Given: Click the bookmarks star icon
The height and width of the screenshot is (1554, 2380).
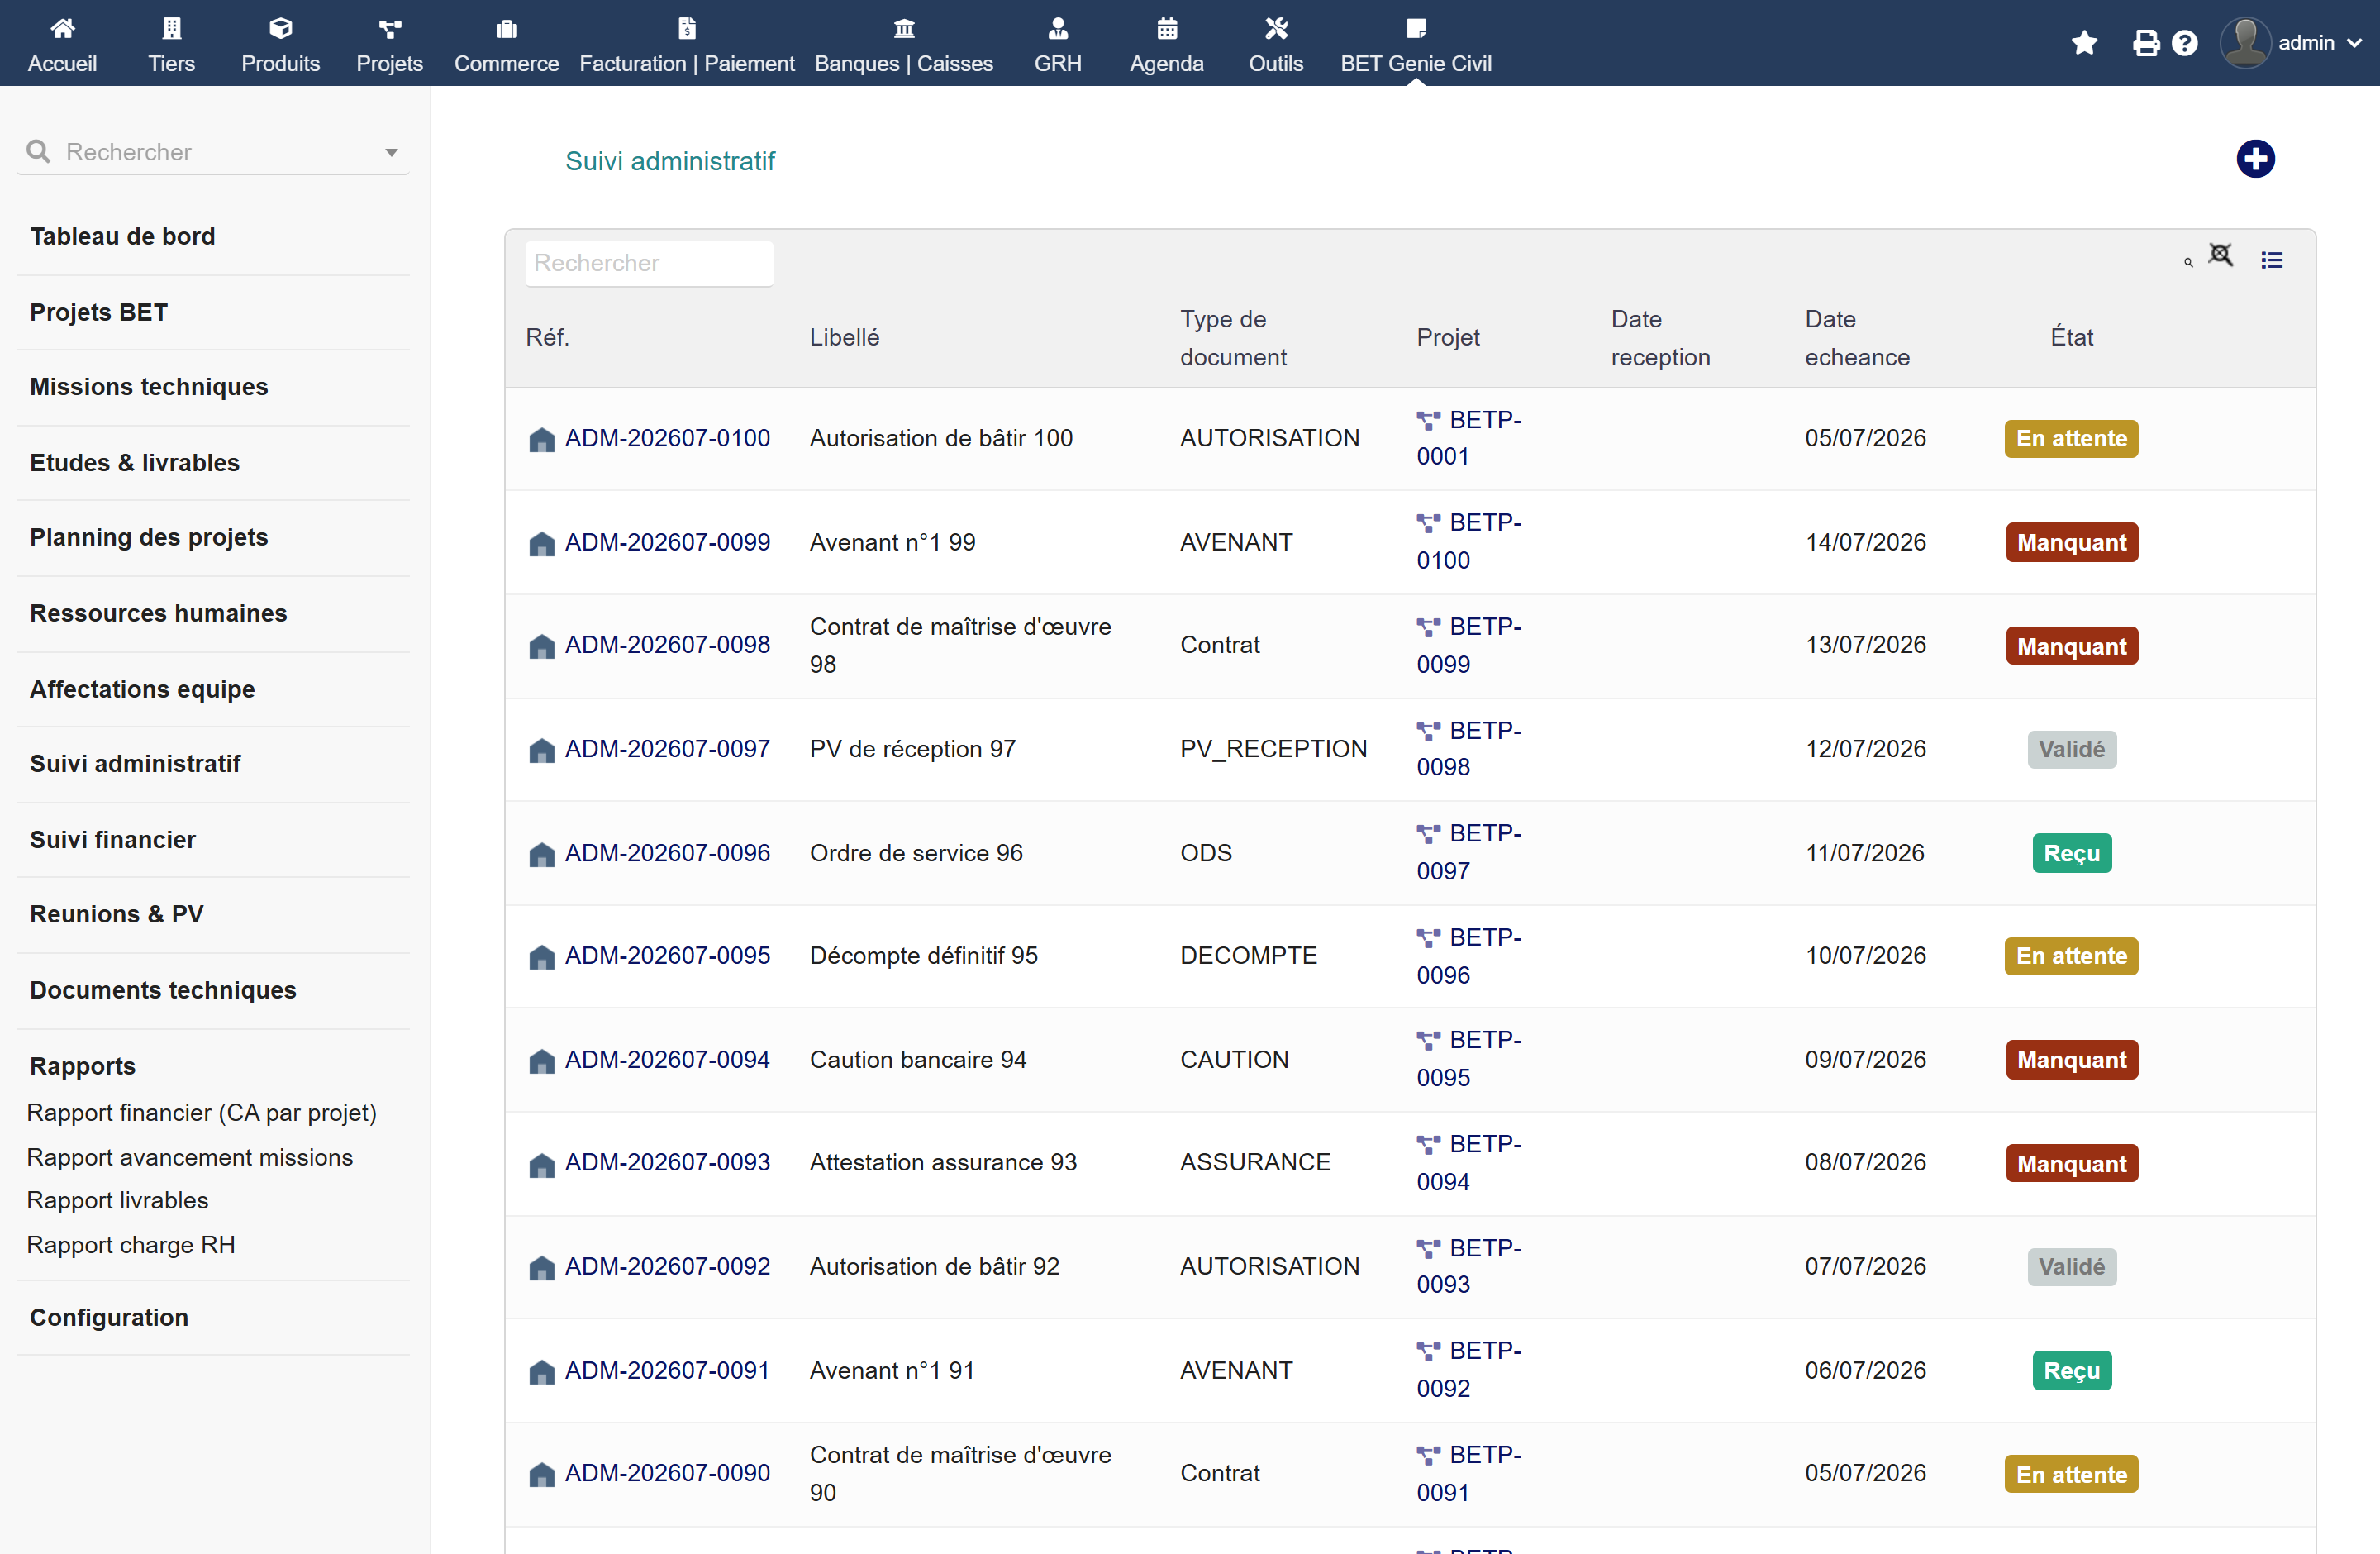Looking at the screenshot, I should click(2084, 43).
